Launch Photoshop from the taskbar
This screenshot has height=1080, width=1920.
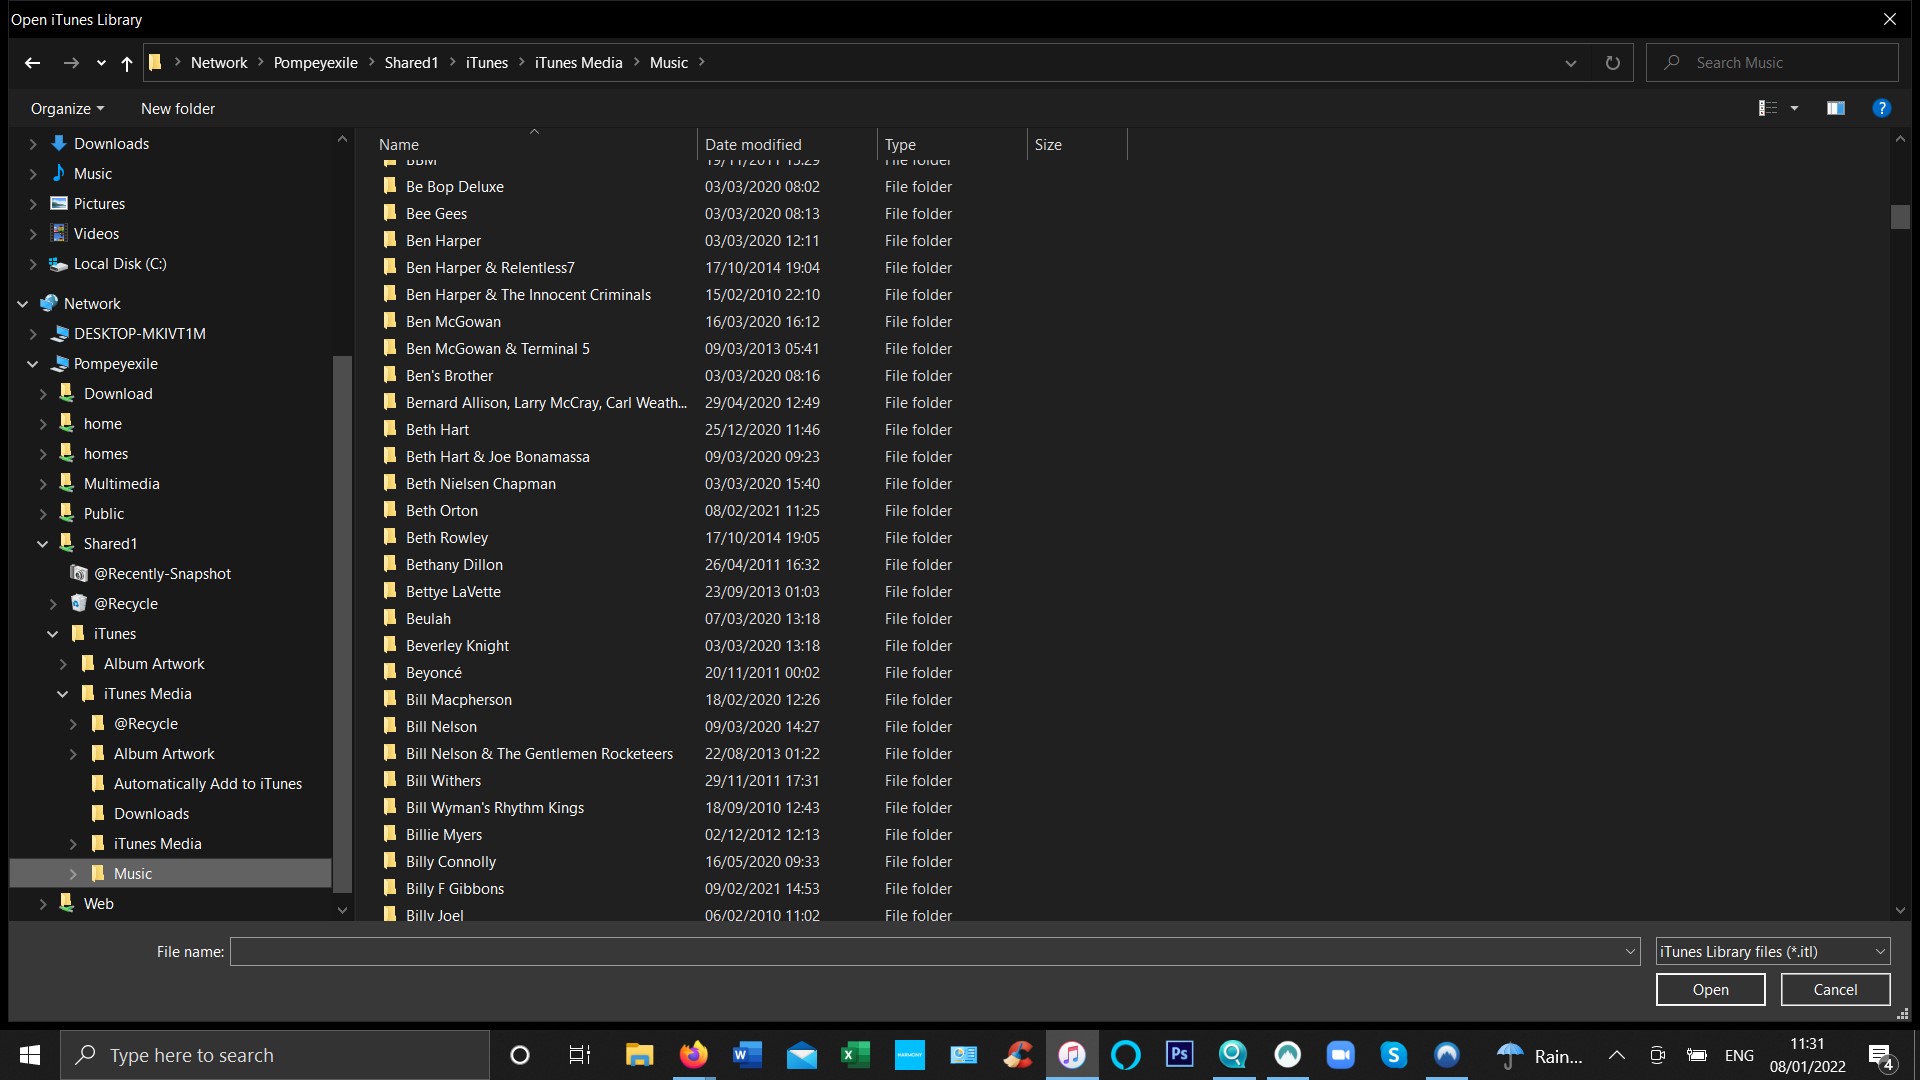tap(1179, 1055)
